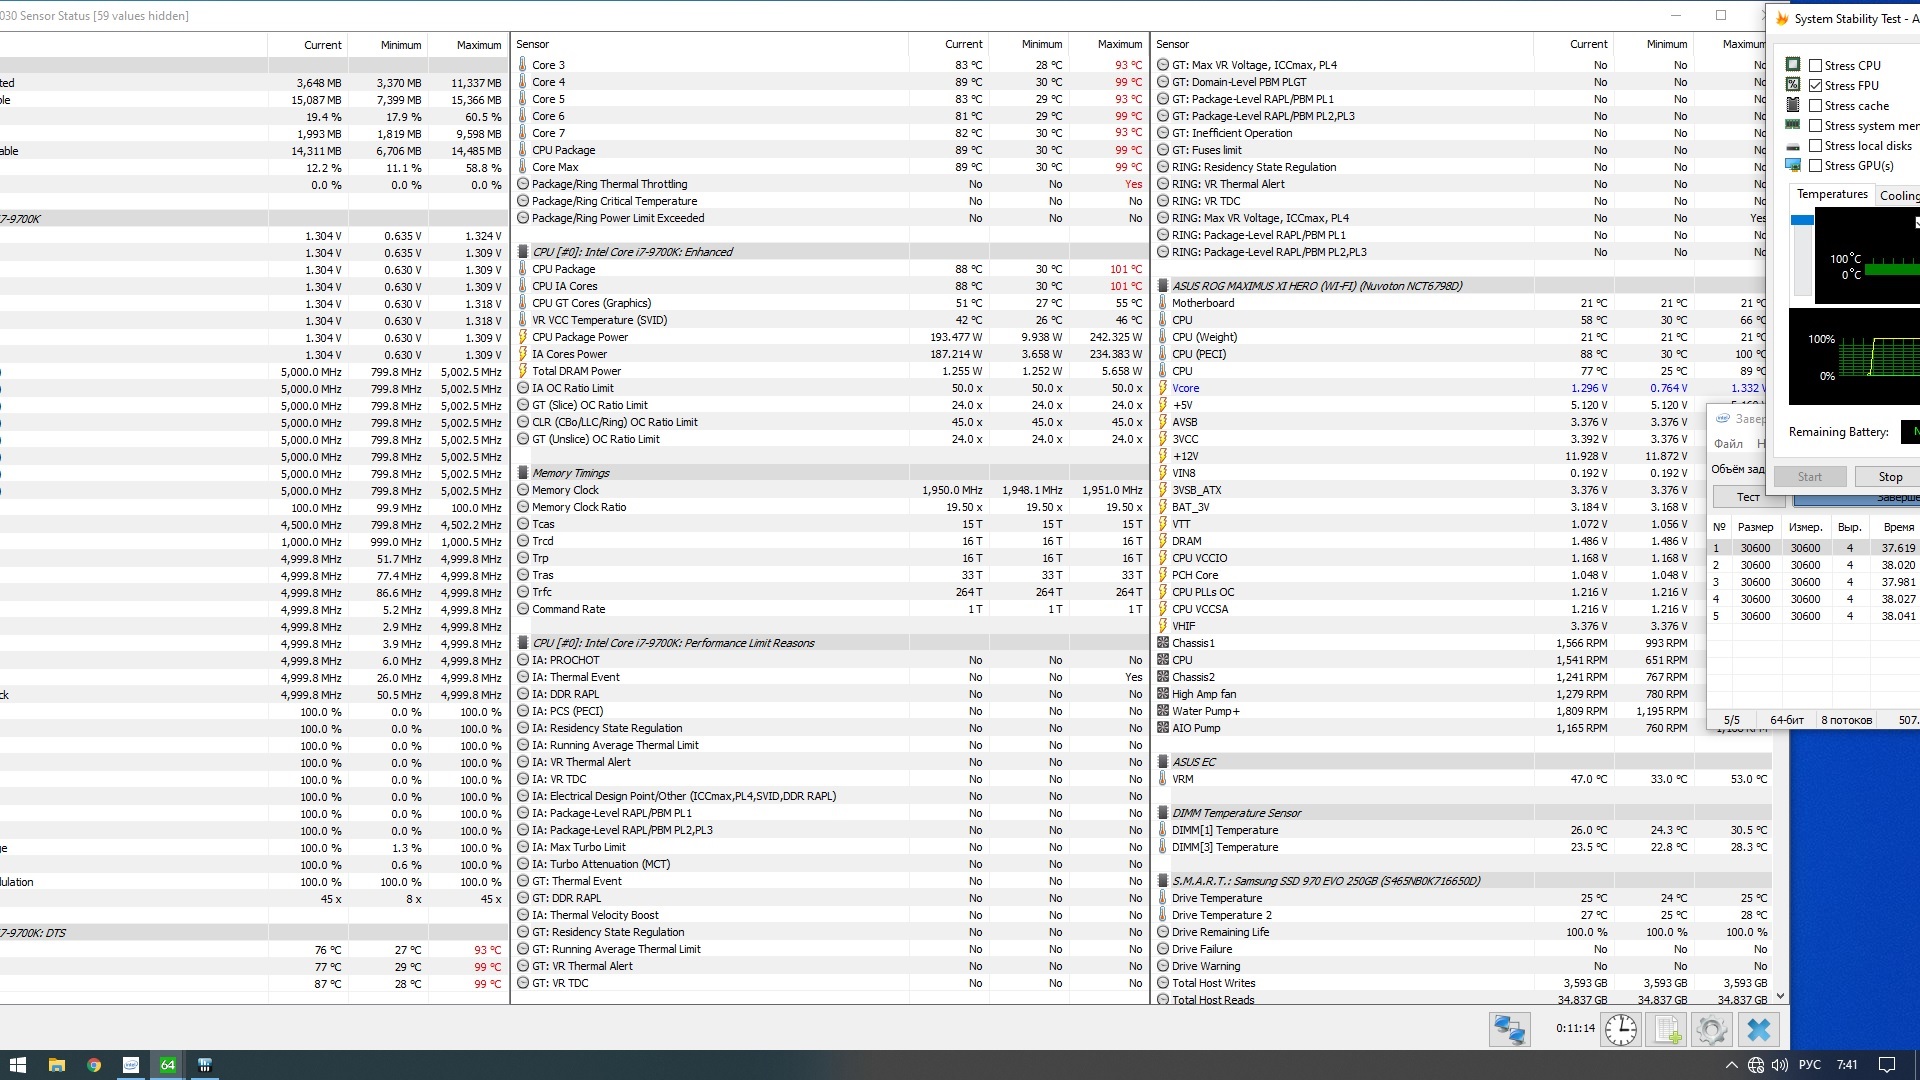Close sensor window with blue X icon

point(1758,1029)
